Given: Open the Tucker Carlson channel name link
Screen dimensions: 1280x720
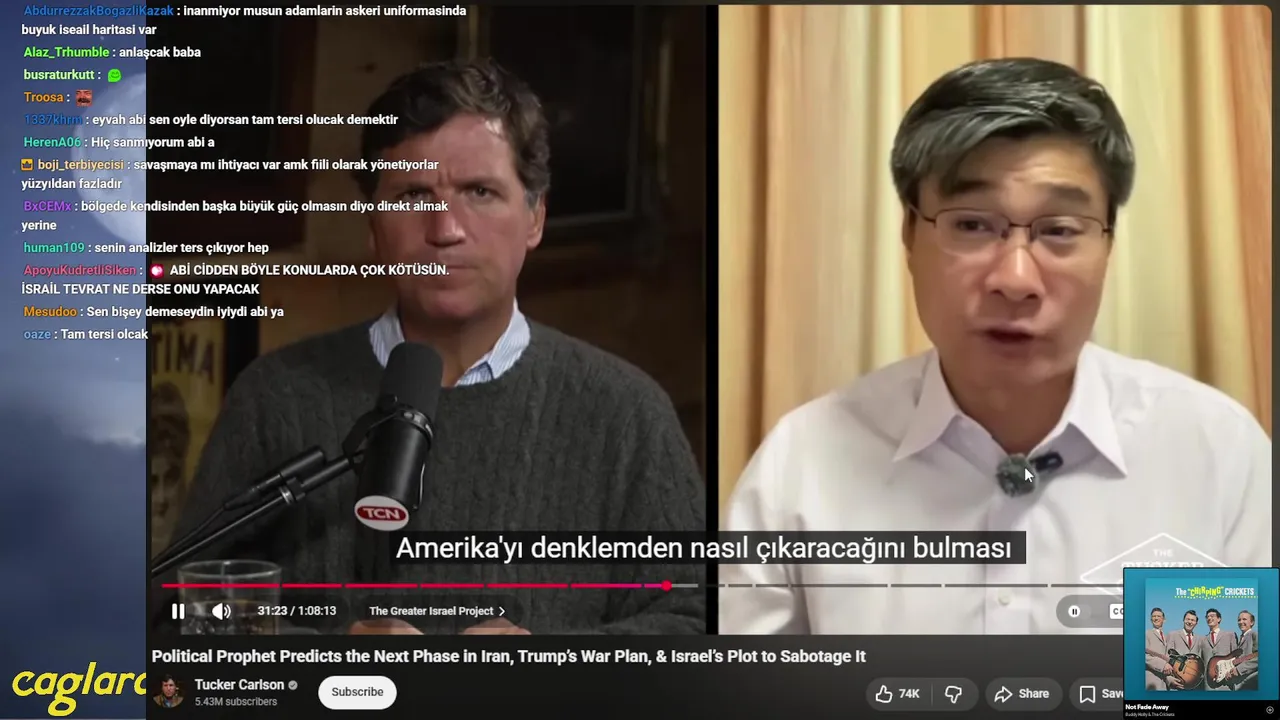Looking at the screenshot, I should coord(239,685).
